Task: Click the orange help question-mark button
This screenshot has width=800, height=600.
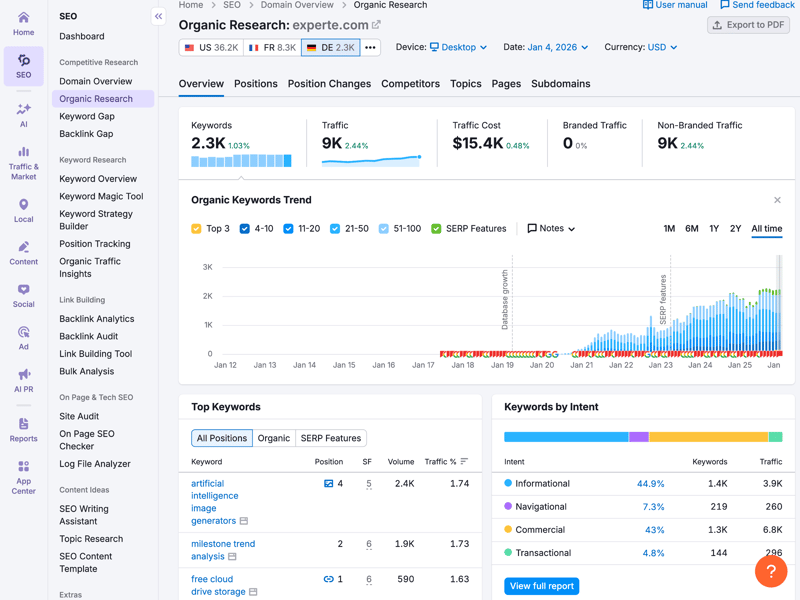Action: pyautogui.click(x=771, y=572)
